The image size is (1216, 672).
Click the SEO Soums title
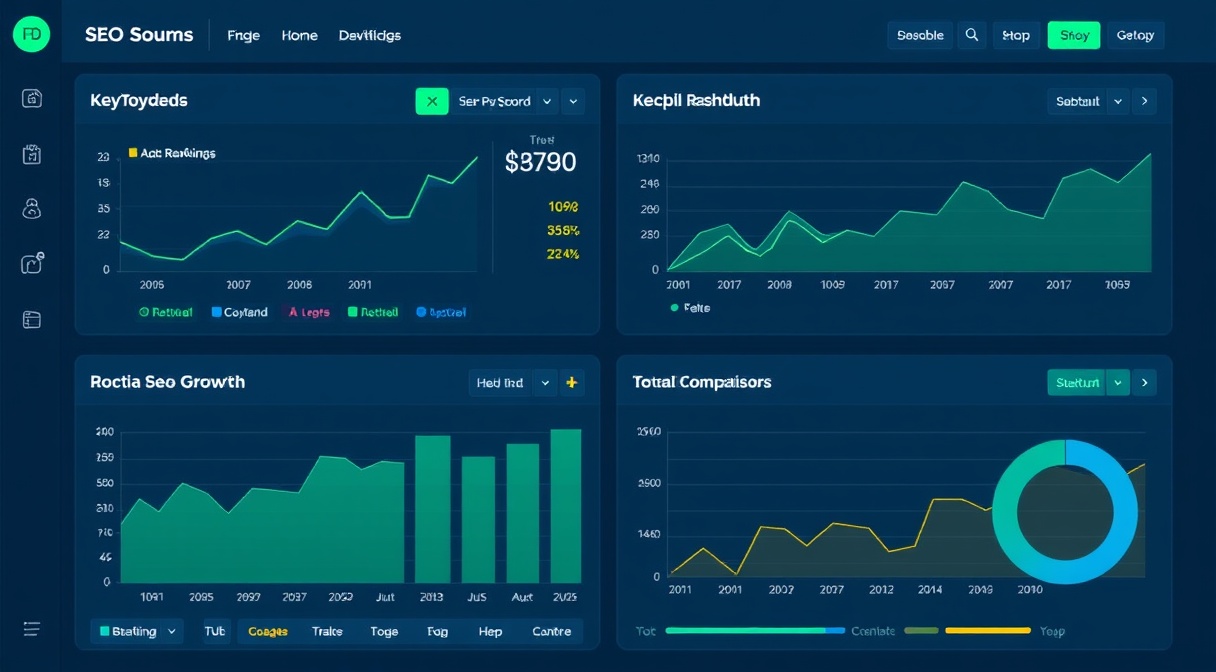pyautogui.click(x=139, y=34)
